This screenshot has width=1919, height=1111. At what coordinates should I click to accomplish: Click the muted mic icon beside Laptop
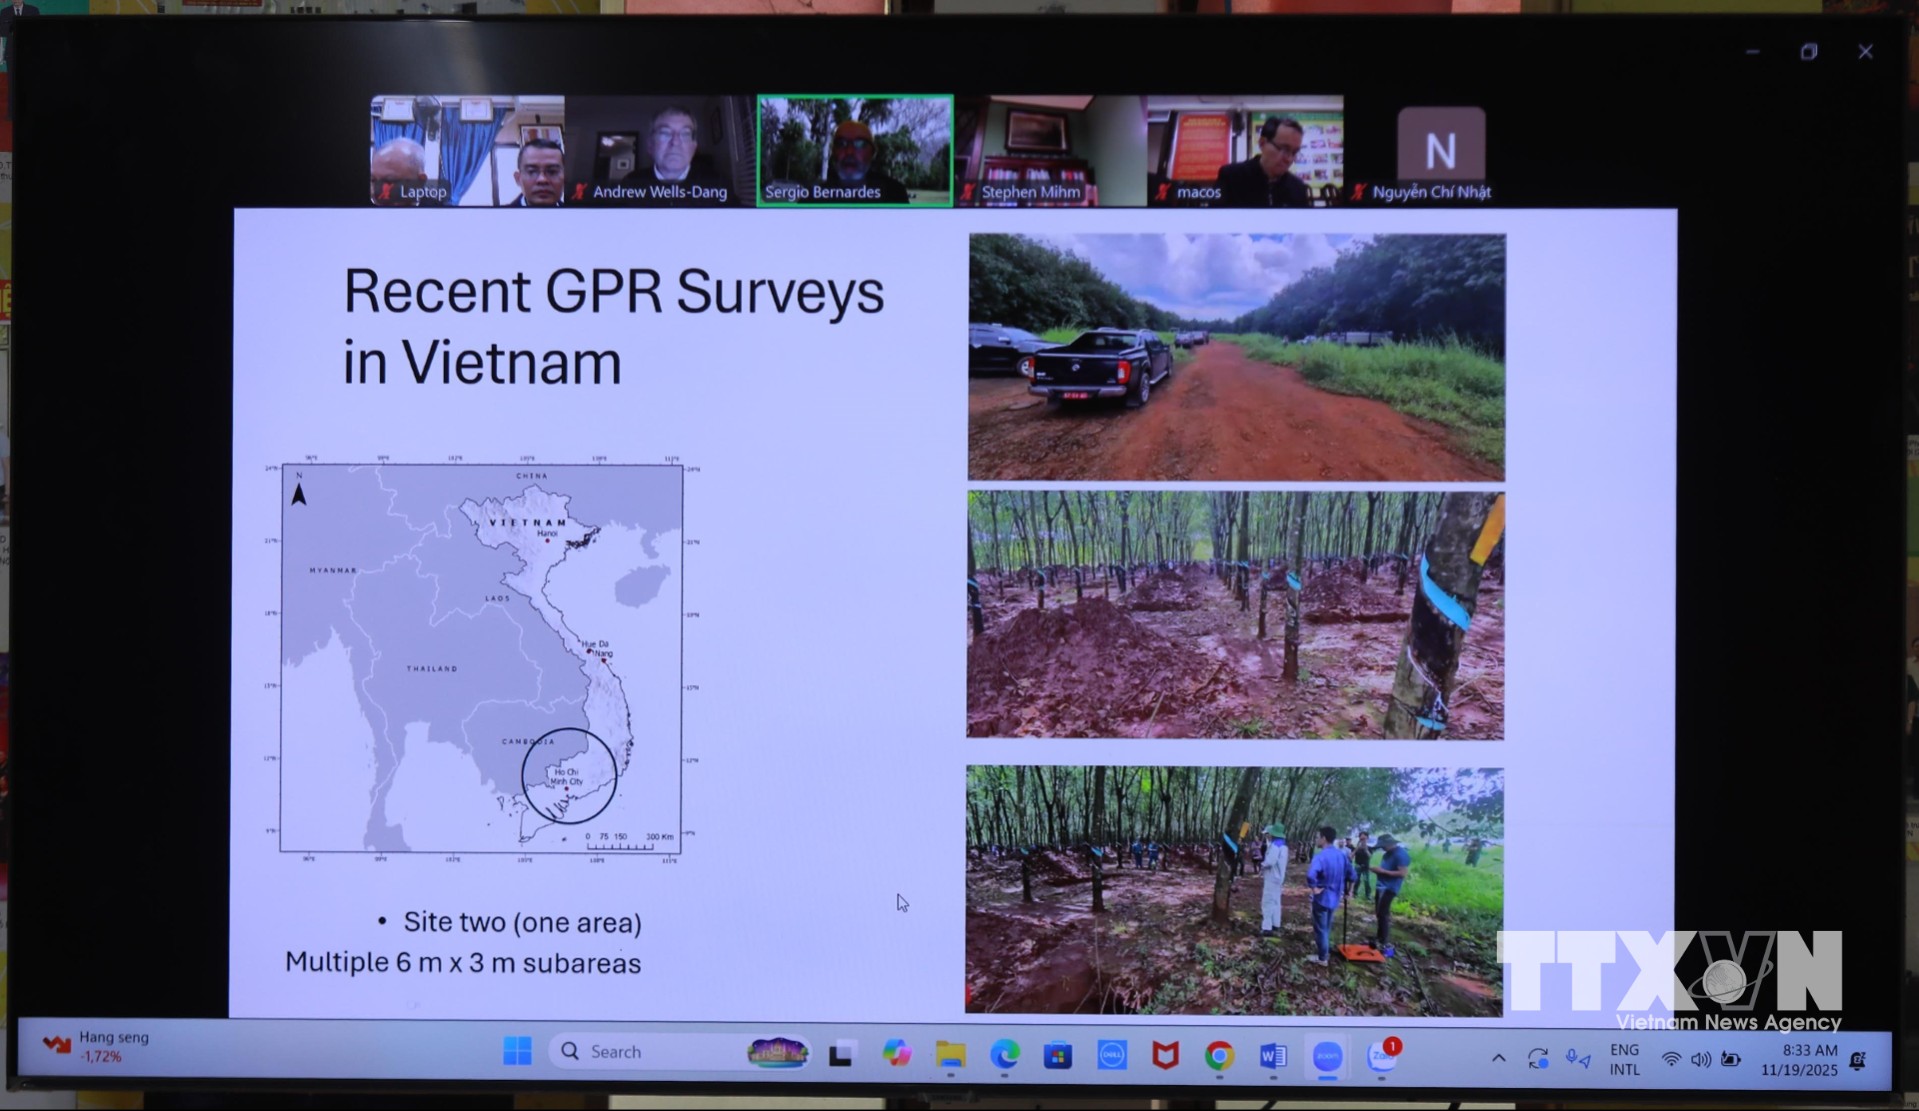(385, 192)
